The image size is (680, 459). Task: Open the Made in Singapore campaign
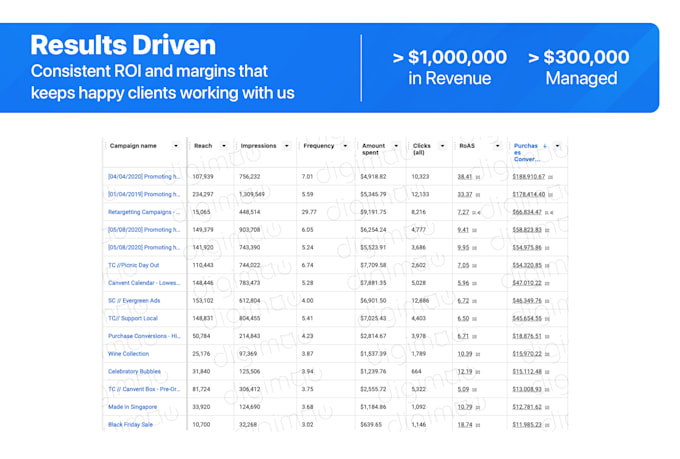coord(132,407)
